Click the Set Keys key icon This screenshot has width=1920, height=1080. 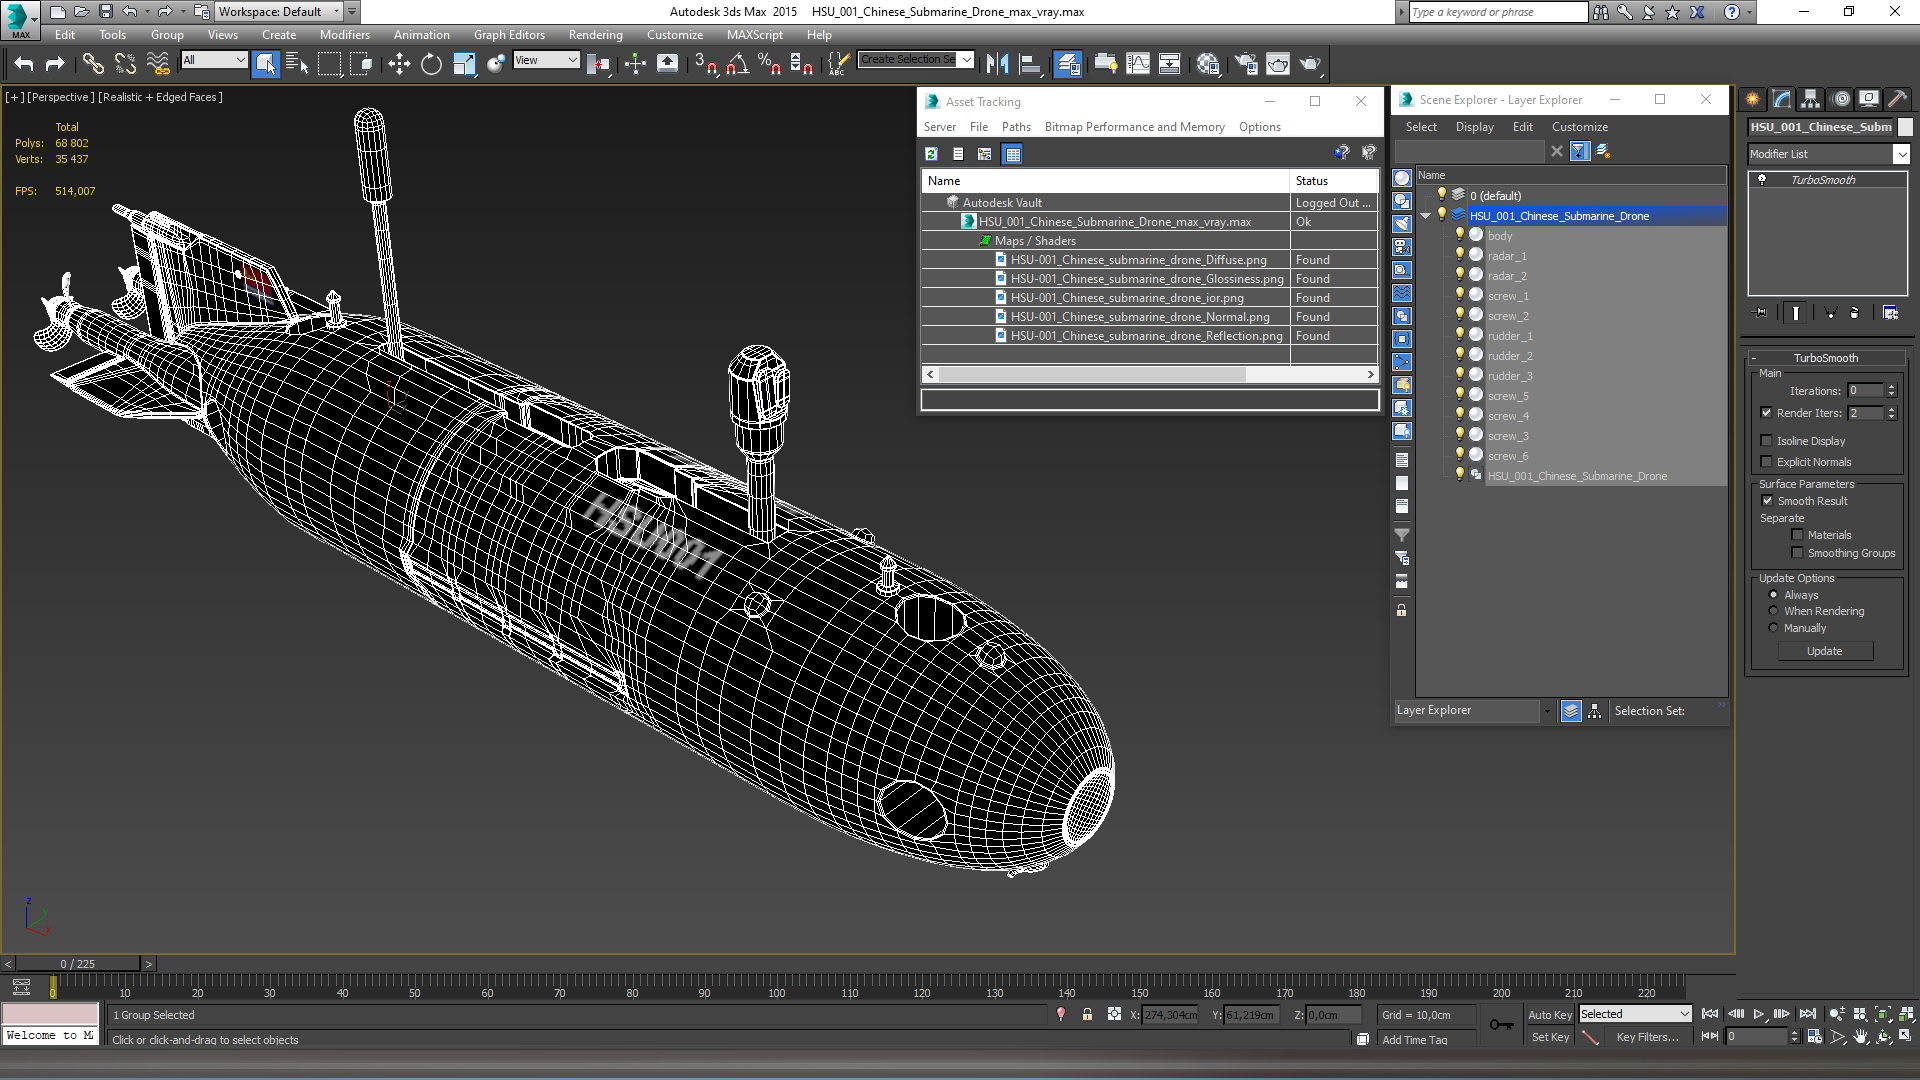coord(1501,1025)
